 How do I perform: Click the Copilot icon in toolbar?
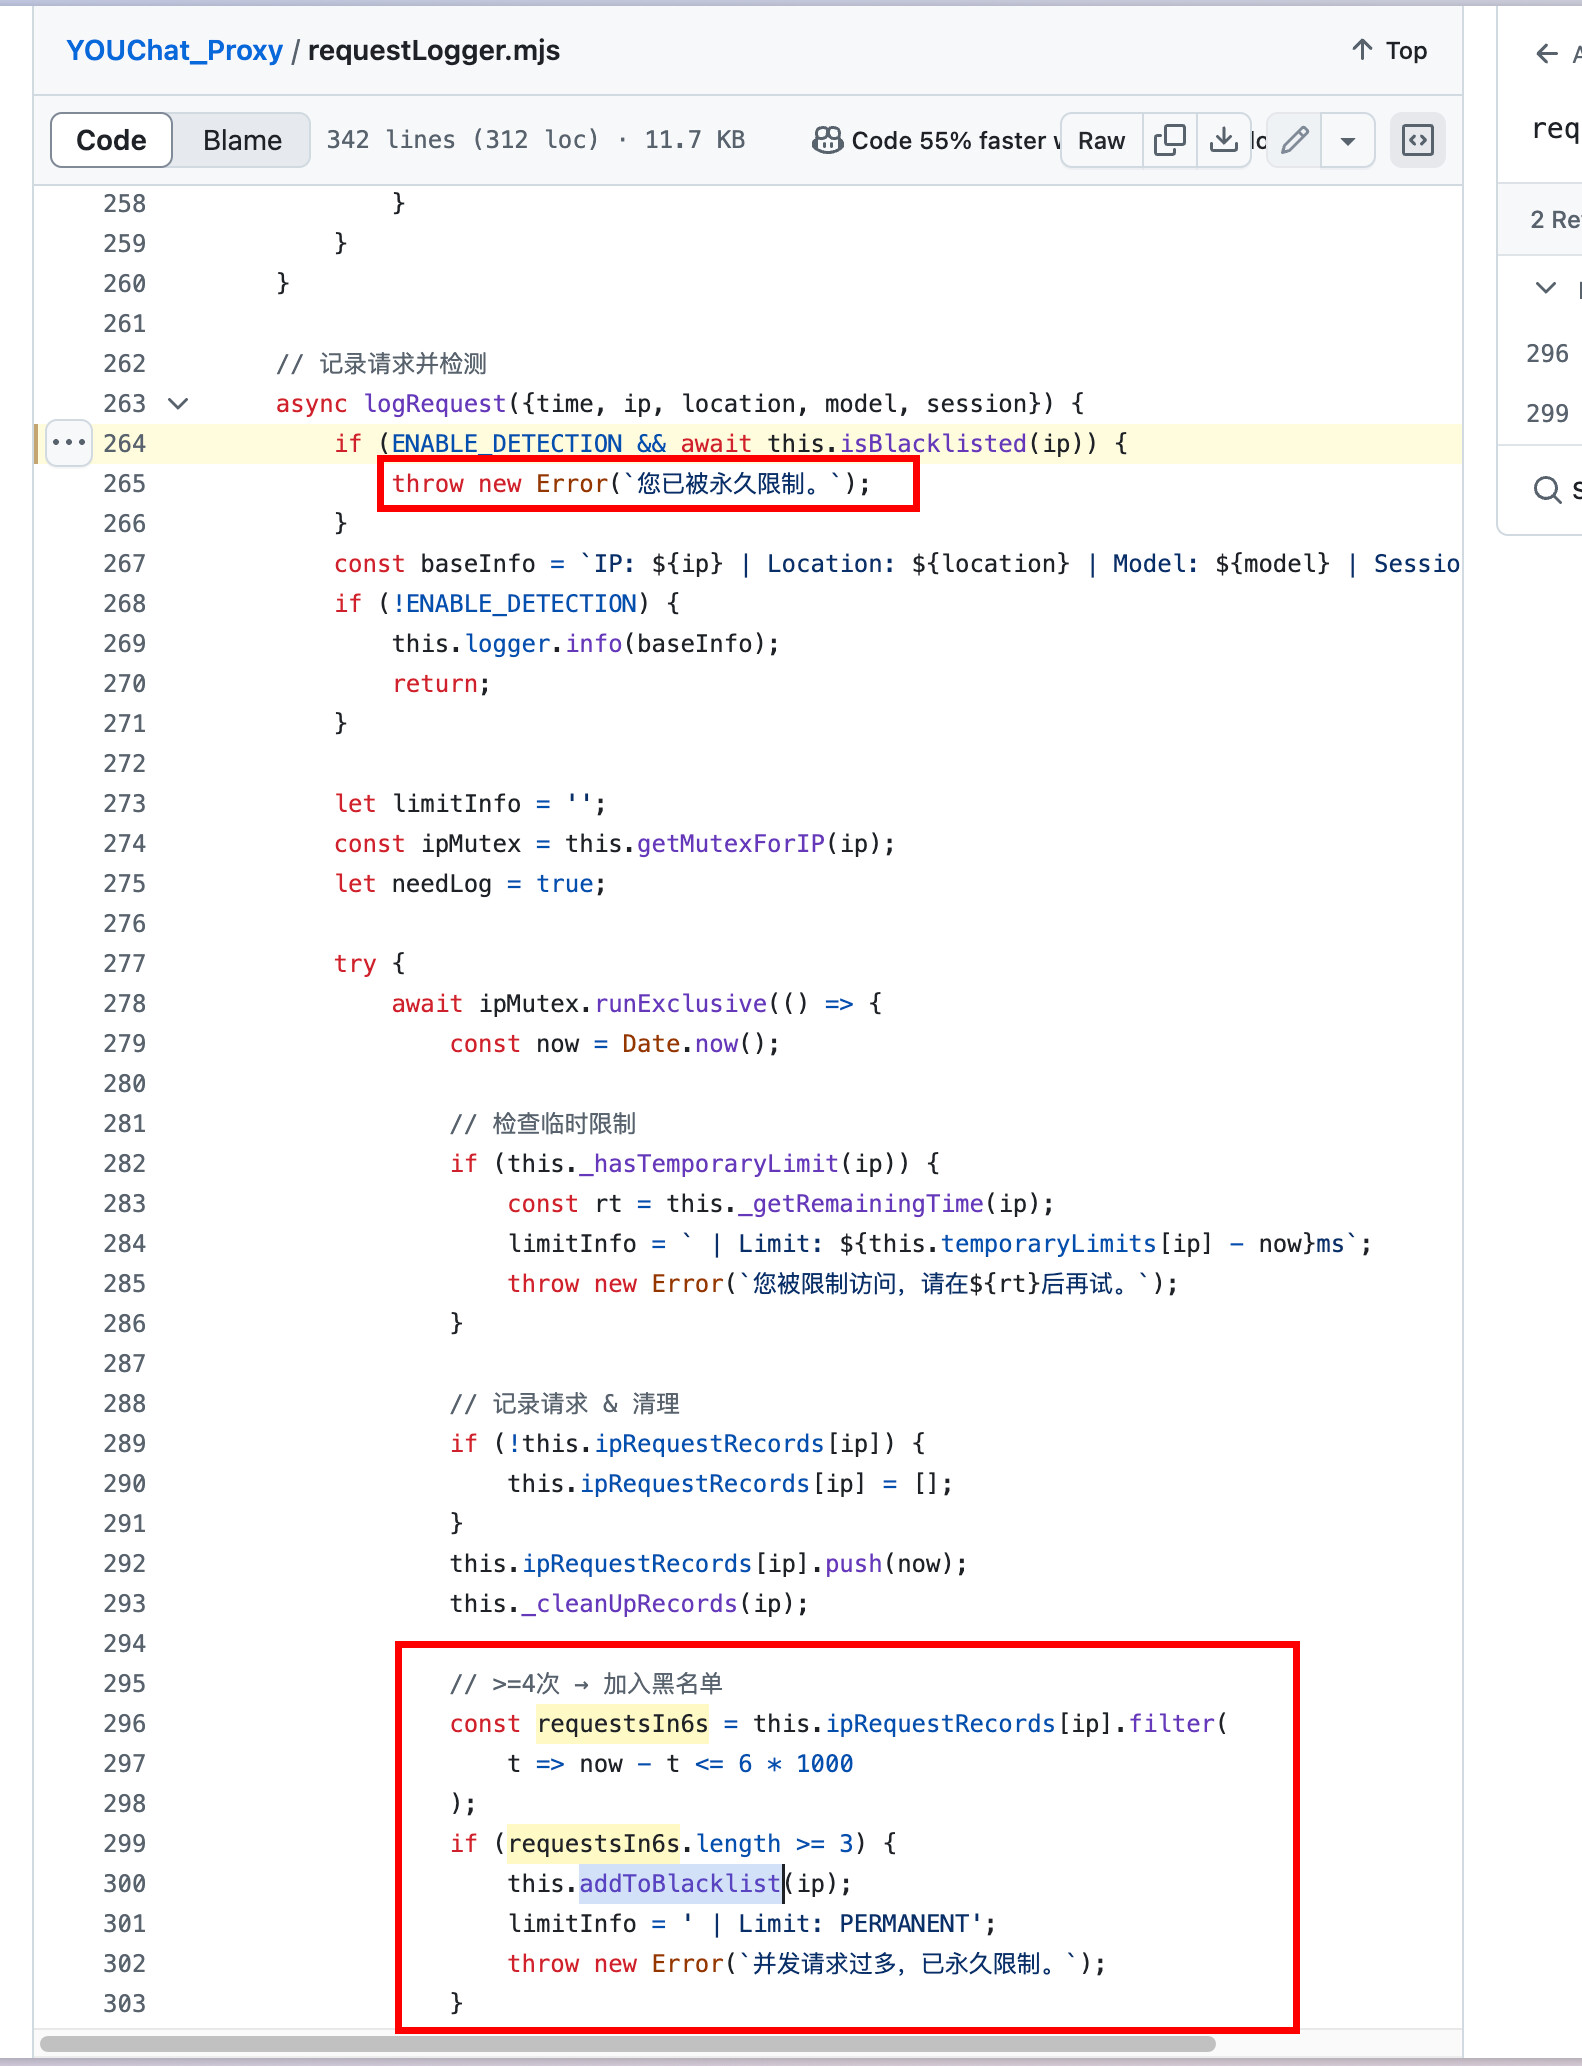point(827,140)
